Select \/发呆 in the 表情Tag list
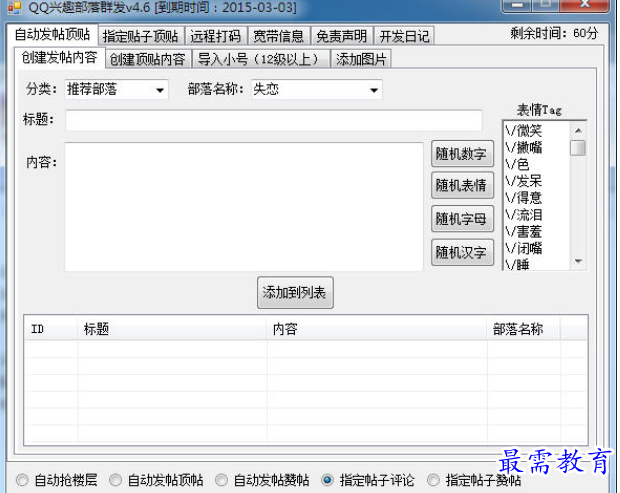The image size is (620, 493). point(524,181)
